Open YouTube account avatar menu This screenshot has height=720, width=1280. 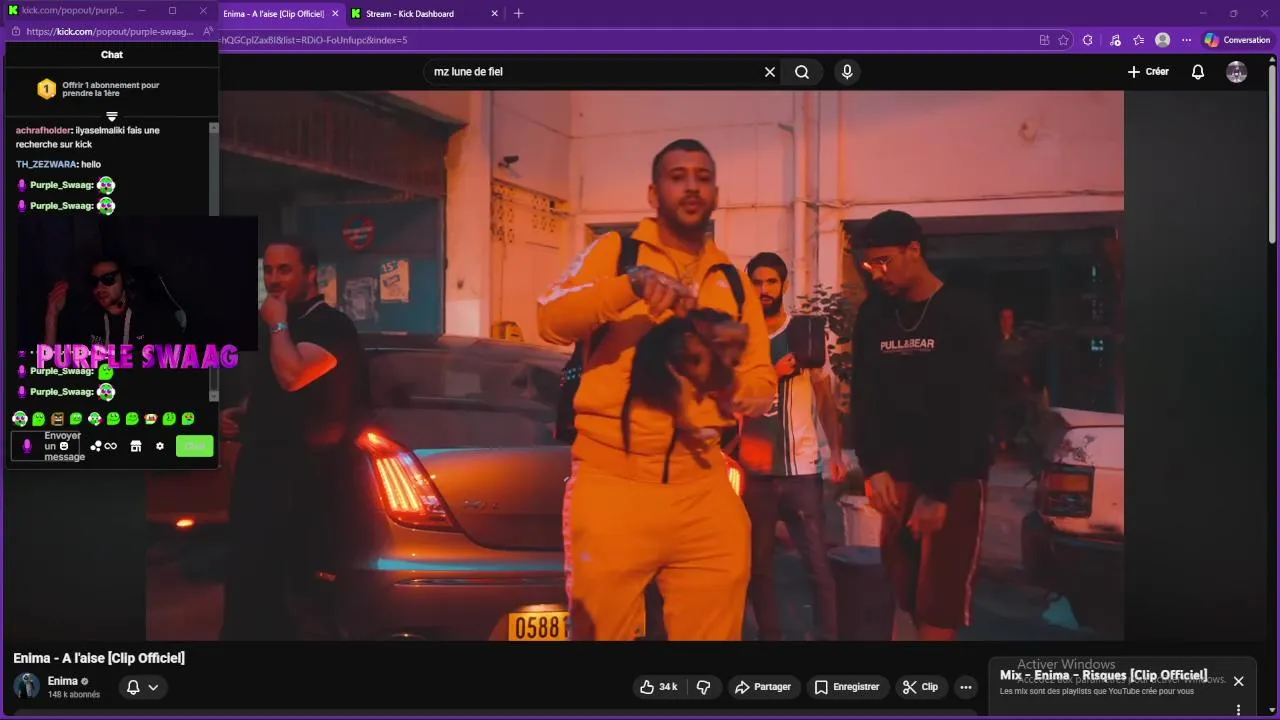coord(1237,72)
